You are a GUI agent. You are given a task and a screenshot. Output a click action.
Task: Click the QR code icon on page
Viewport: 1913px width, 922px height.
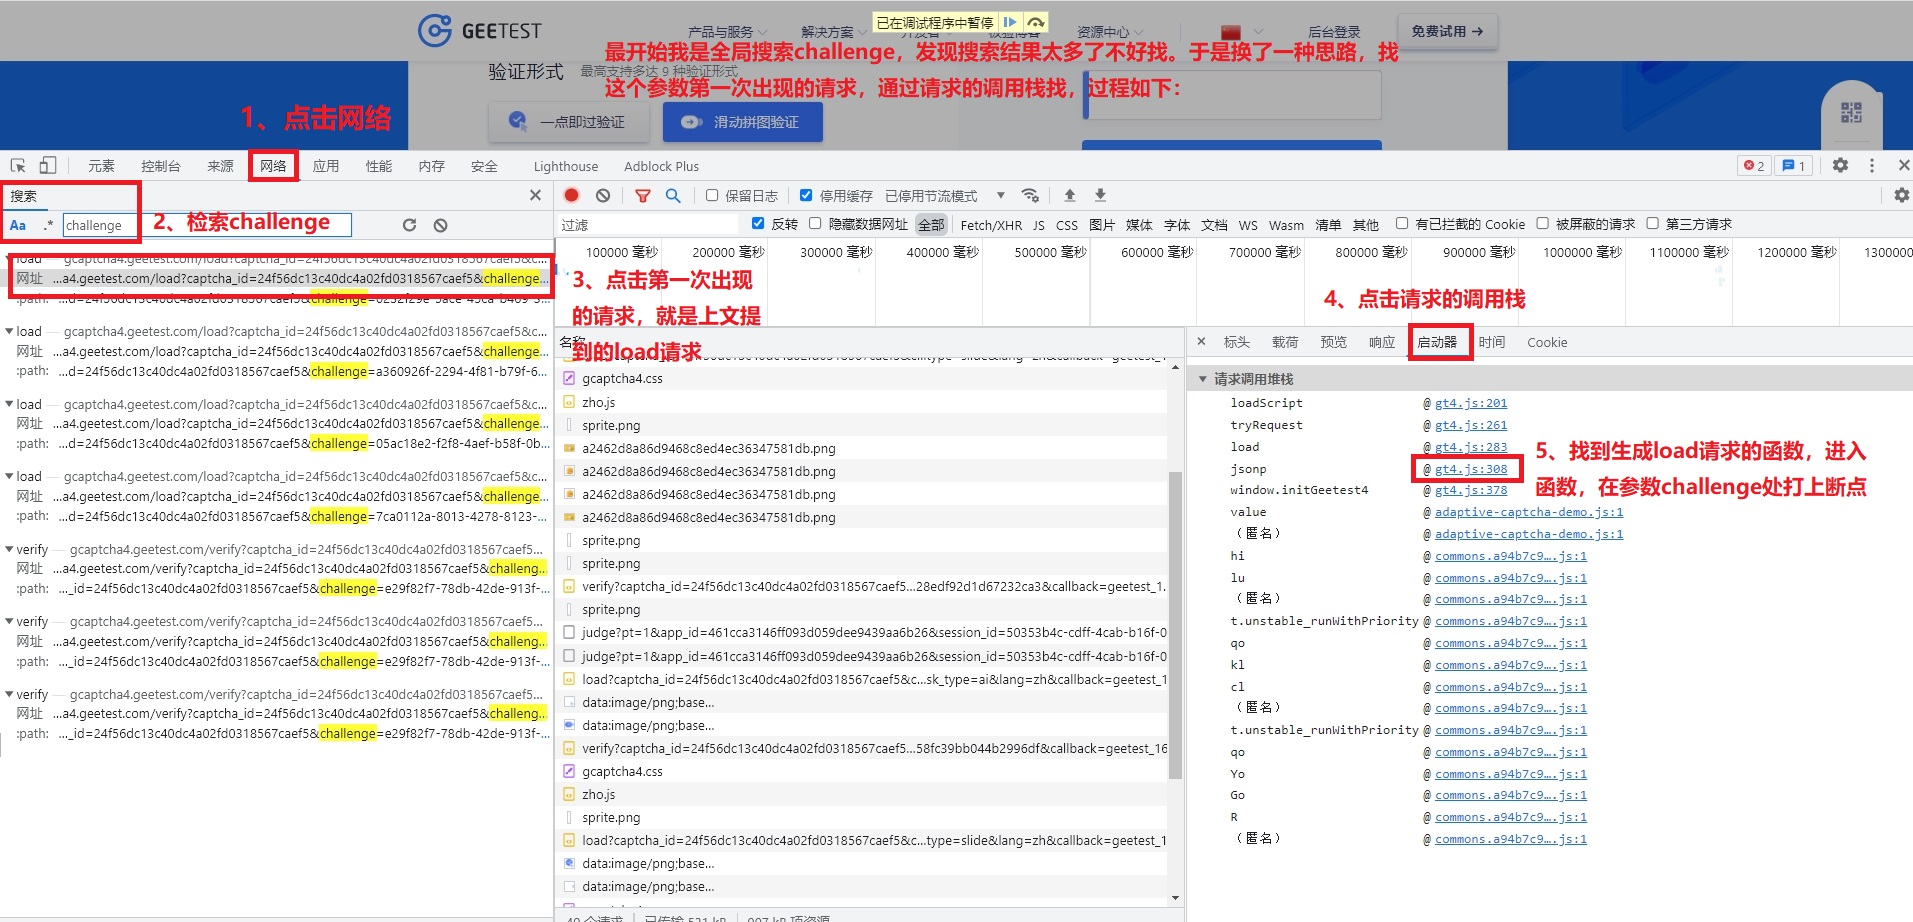click(x=1851, y=112)
